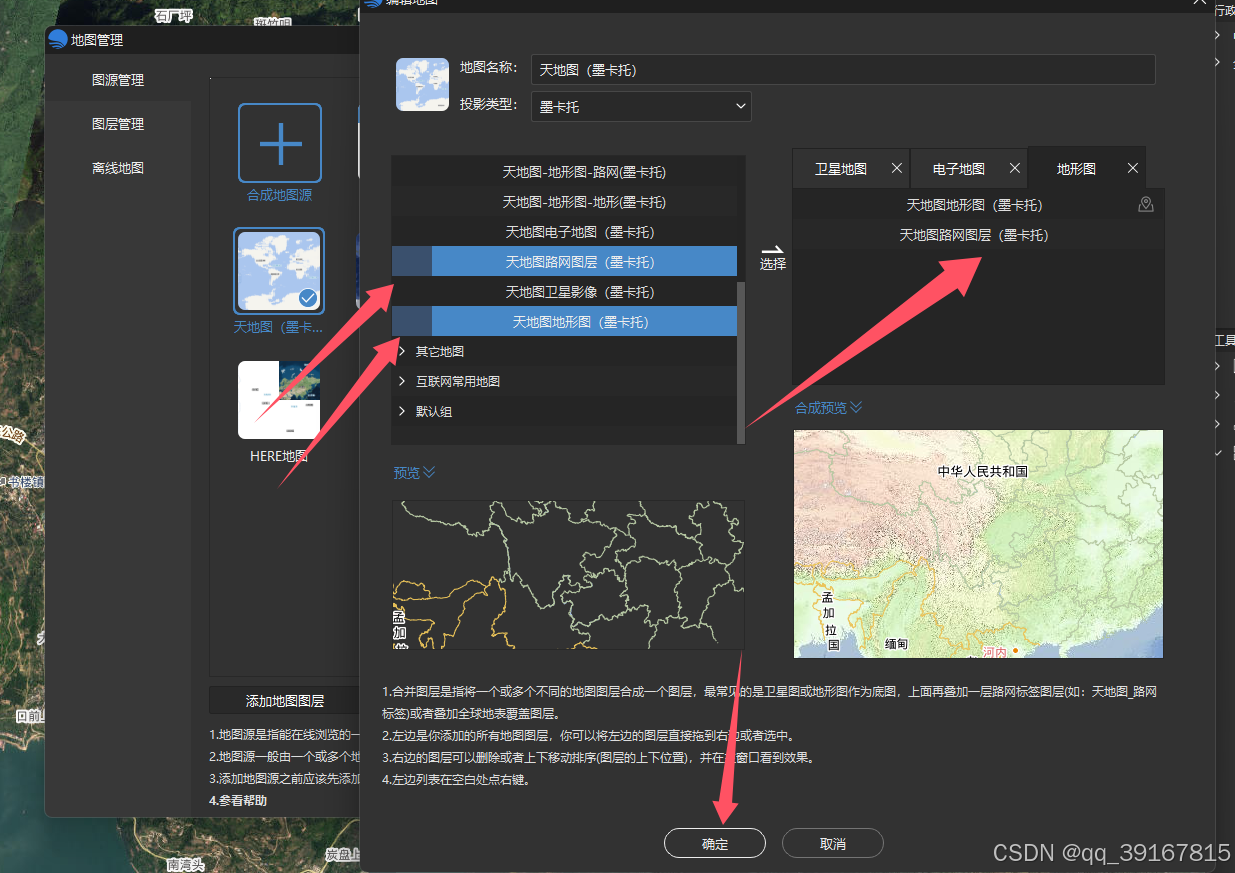Click the location marker icon on 天地图地形图 row
The image size is (1235, 873).
[1146, 205]
